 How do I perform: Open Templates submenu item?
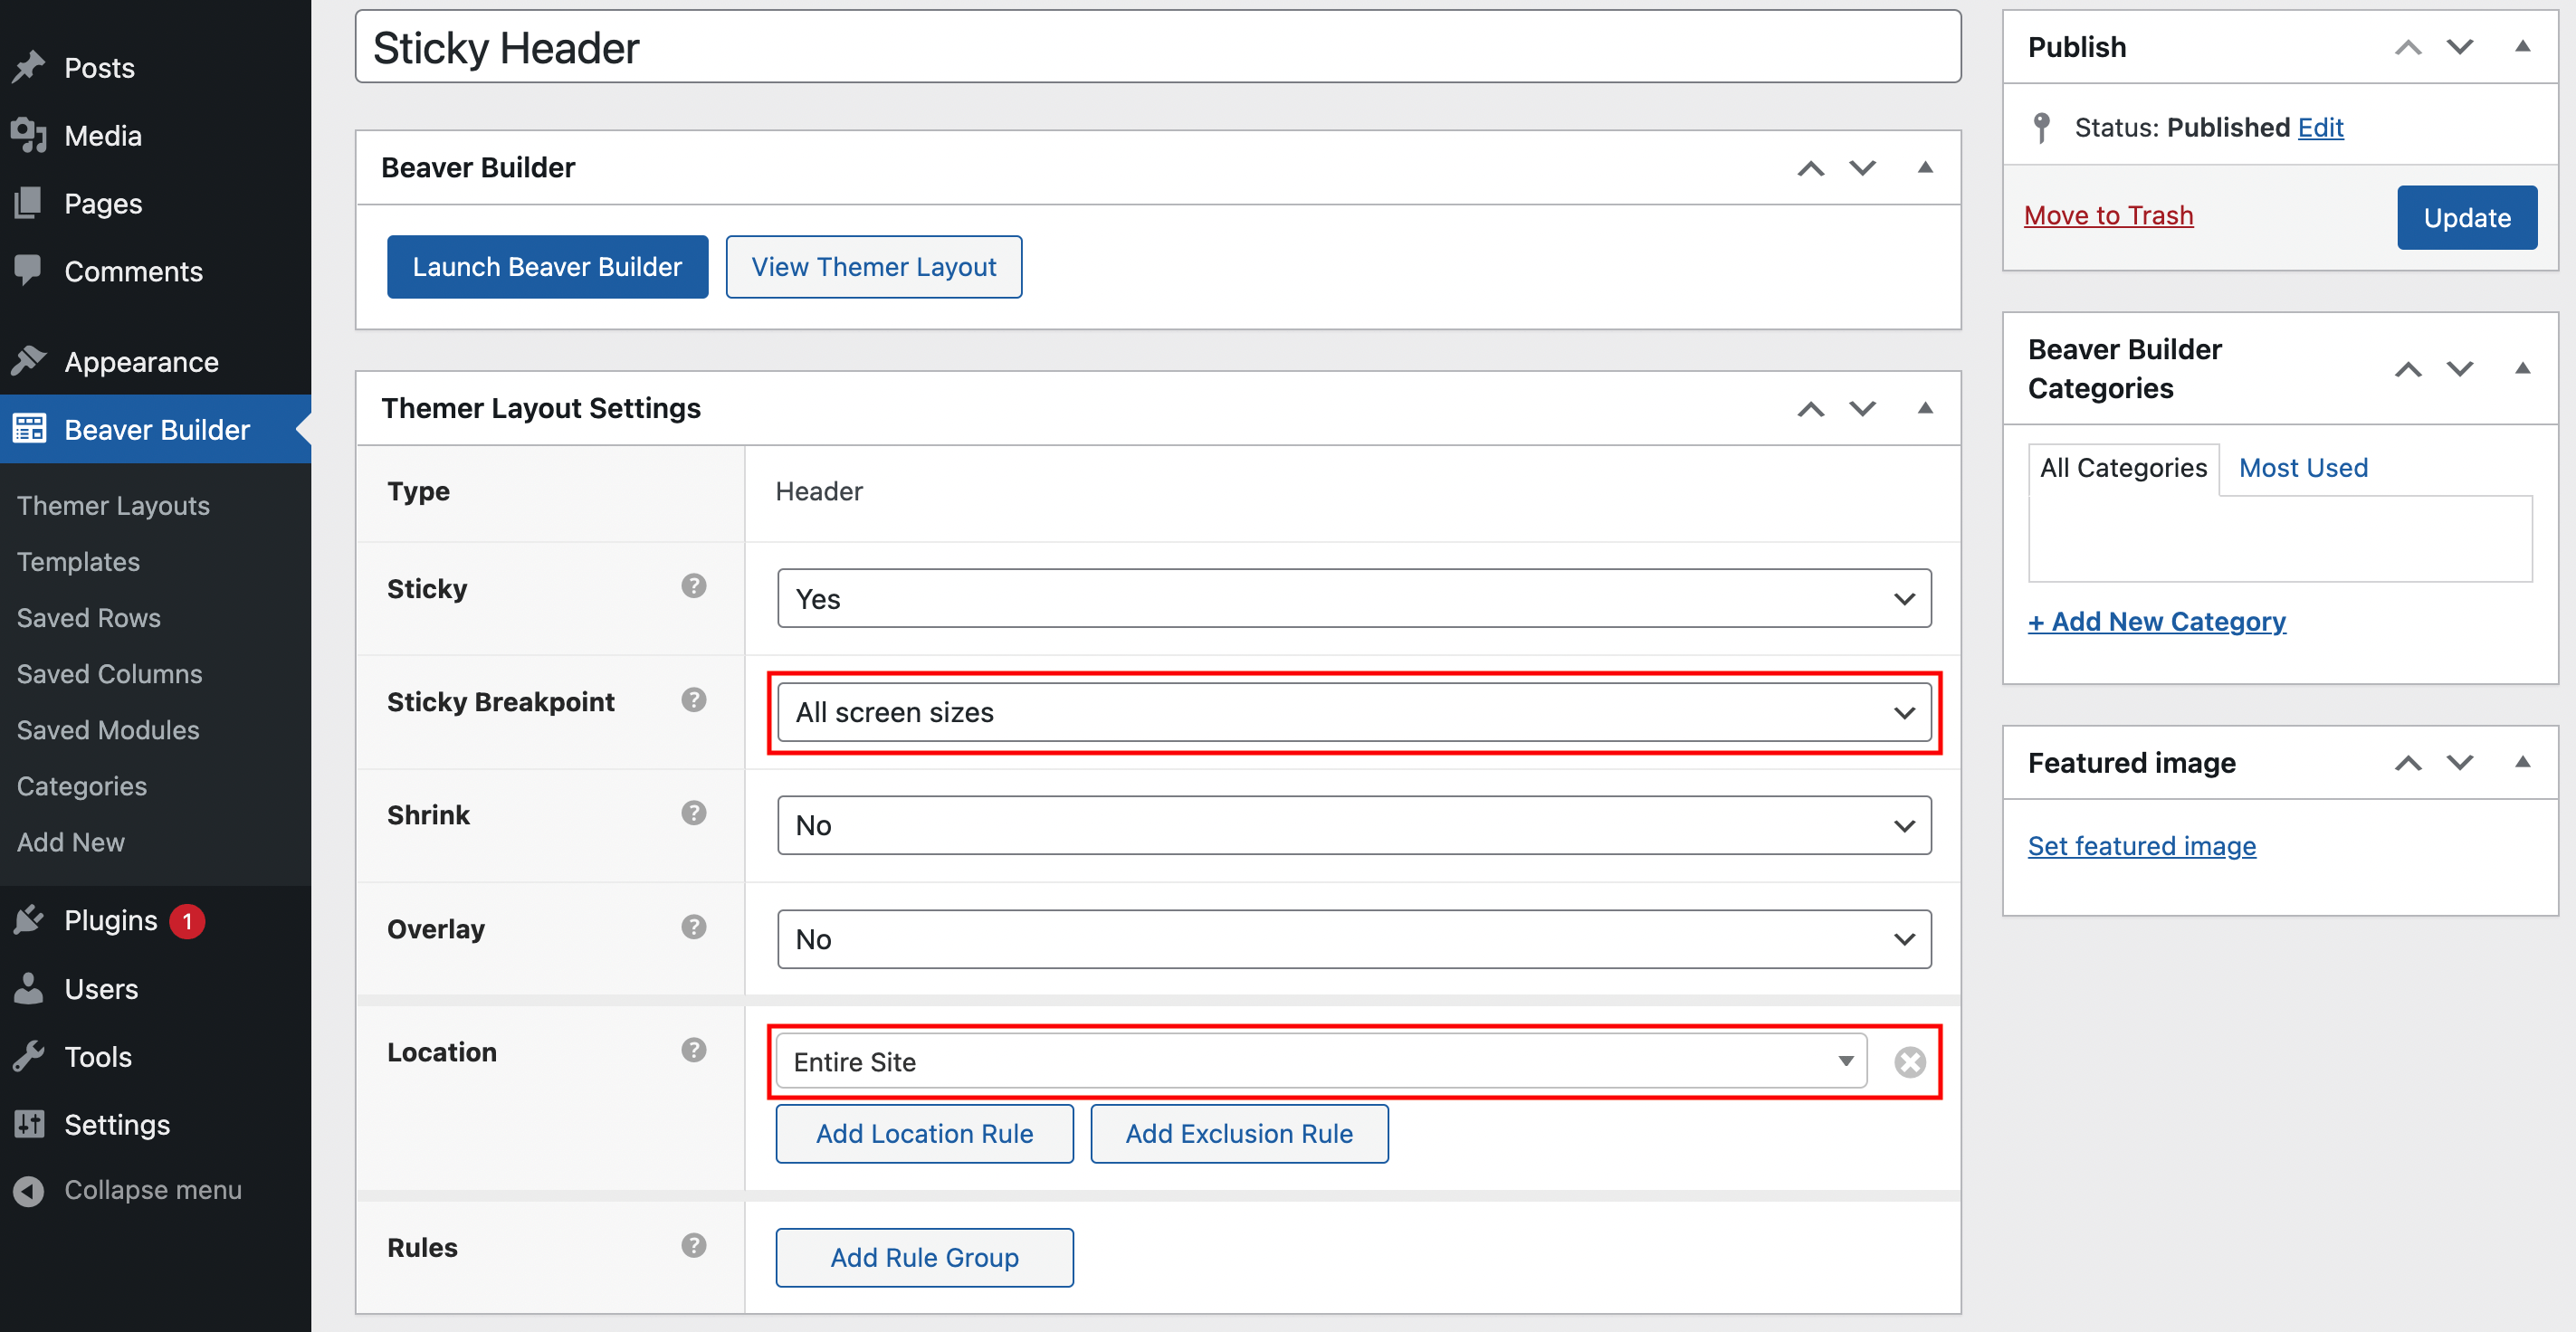click(78, 561)
